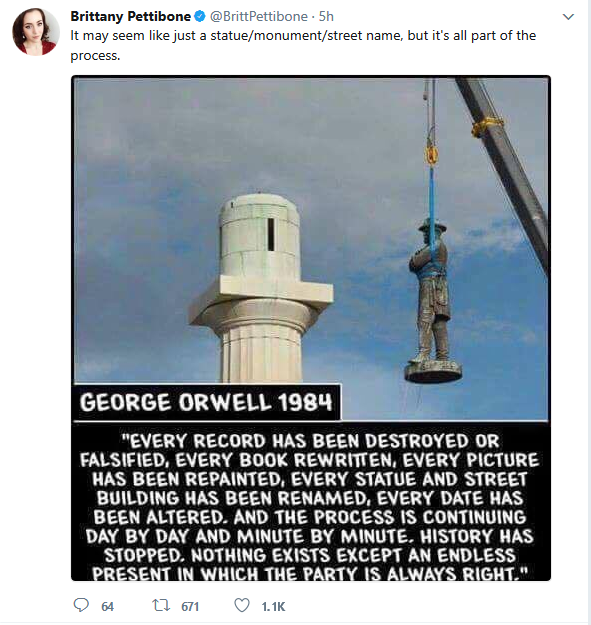Screen dimensions: 591x625
Task: Click the blue verified badge
Action: click(x=200, y=16)
